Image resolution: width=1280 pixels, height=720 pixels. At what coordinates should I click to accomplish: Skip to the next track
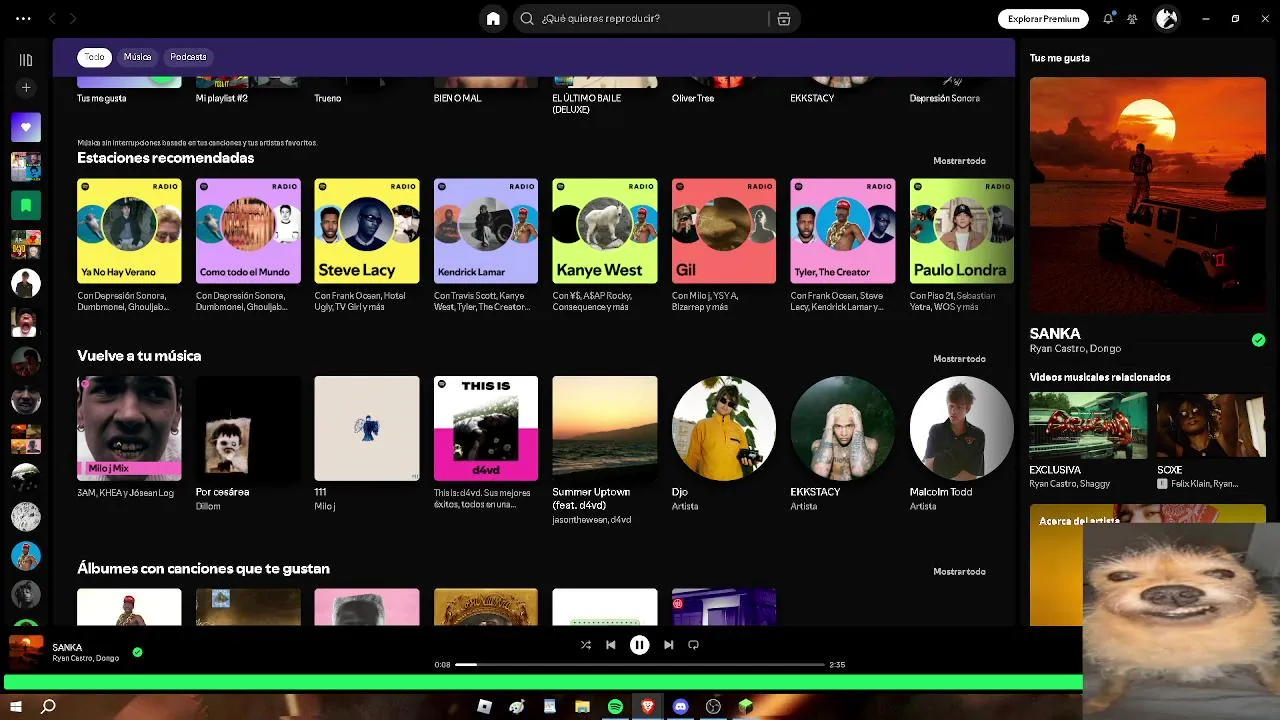[668, 645]
